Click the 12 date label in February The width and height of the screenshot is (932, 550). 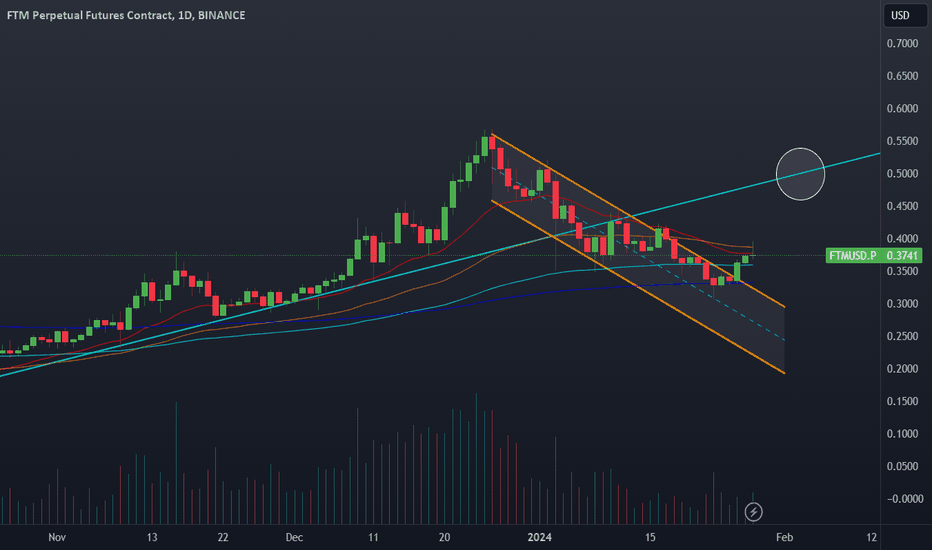pyautogui.click(x=871, y=538)
